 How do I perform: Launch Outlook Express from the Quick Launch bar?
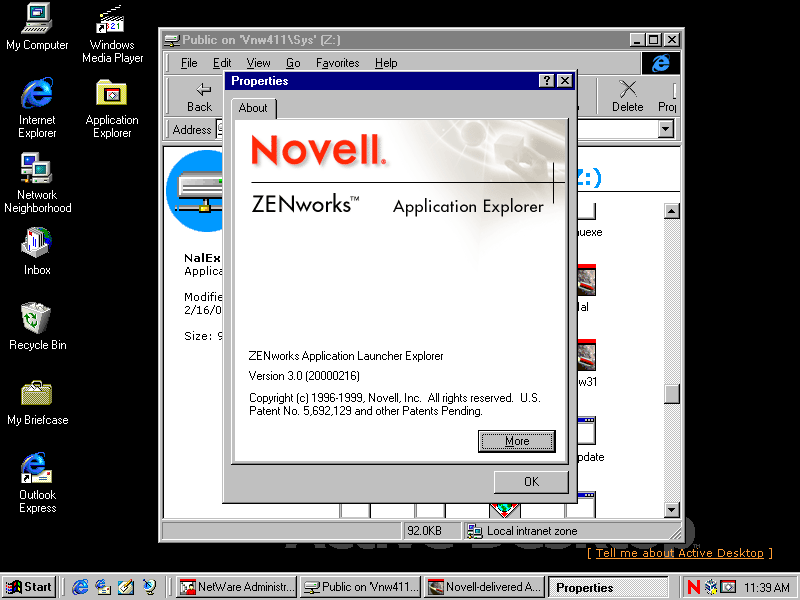(x=103, y=587)
